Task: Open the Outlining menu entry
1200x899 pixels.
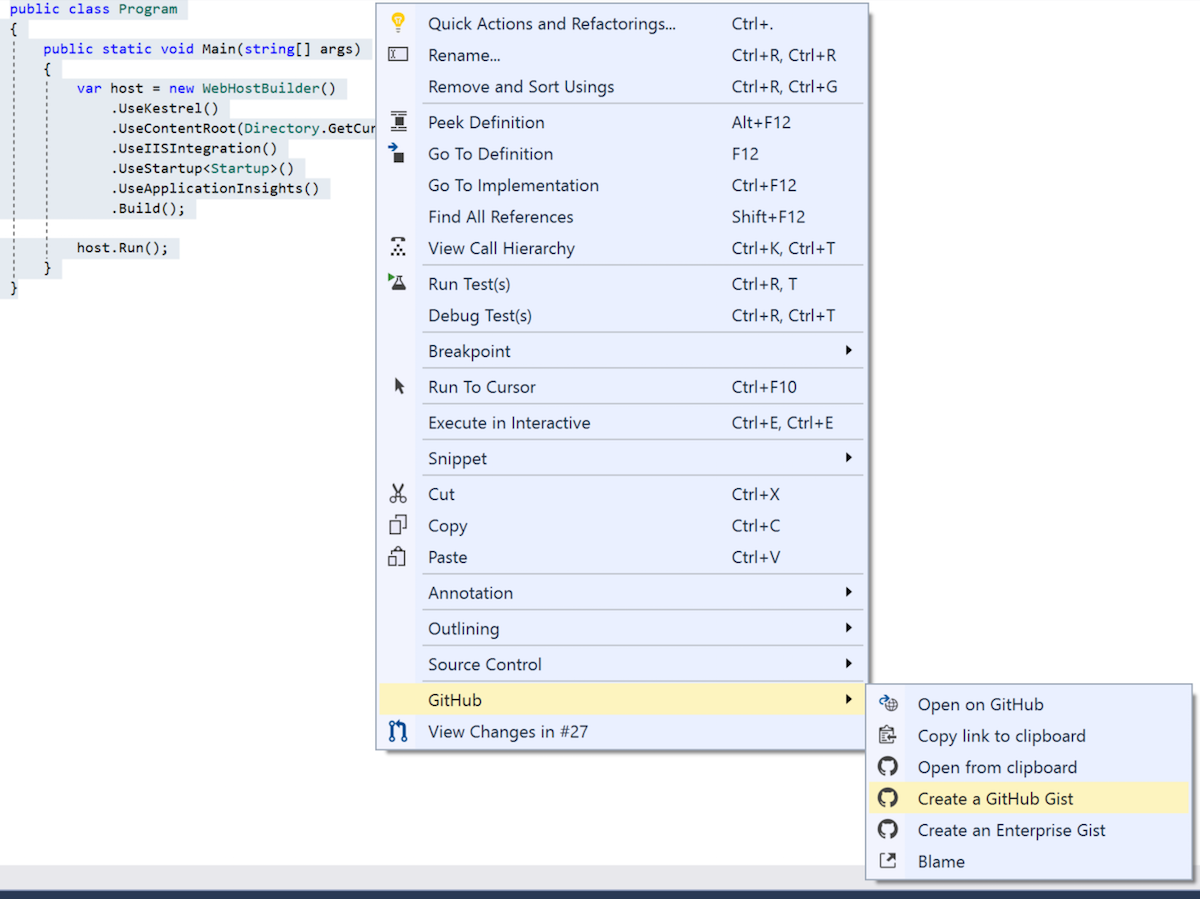Action: pyautogui.click(x=622, y=629)
